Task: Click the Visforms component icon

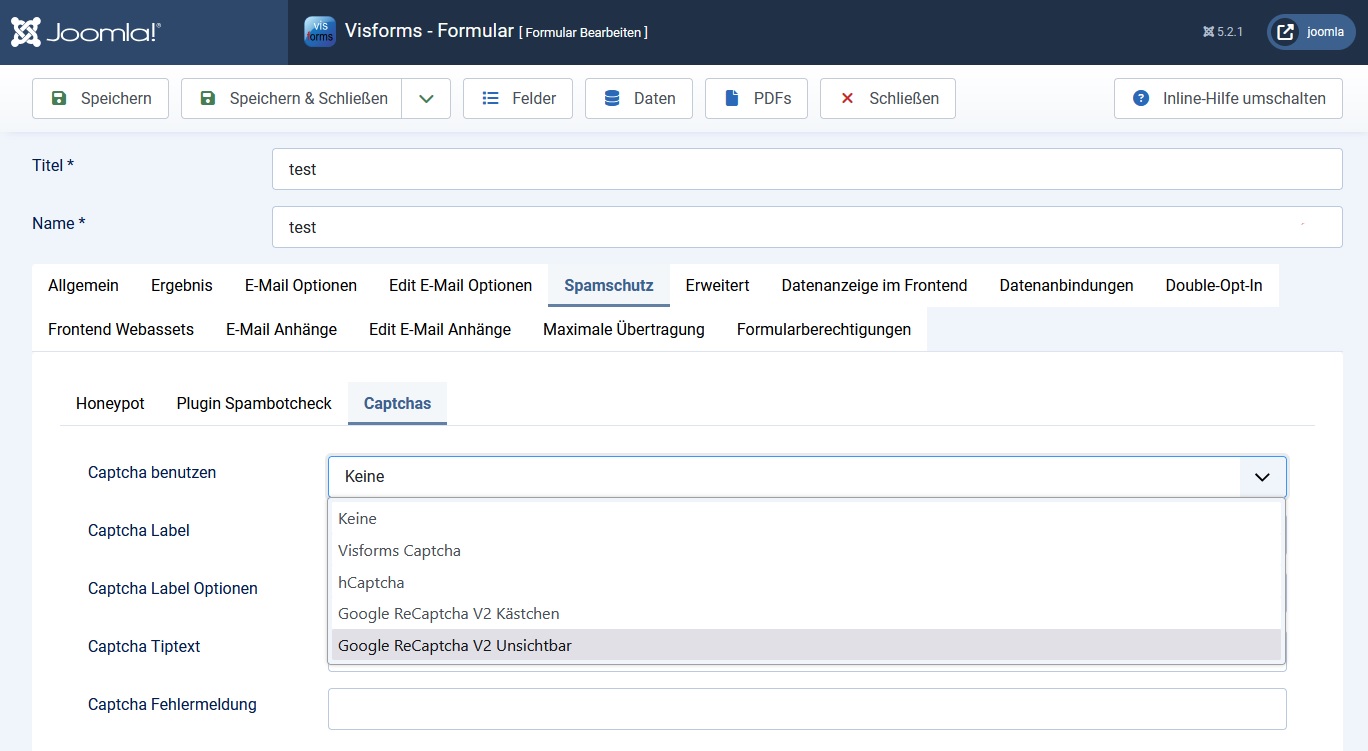Action: [x=320, y=31]
